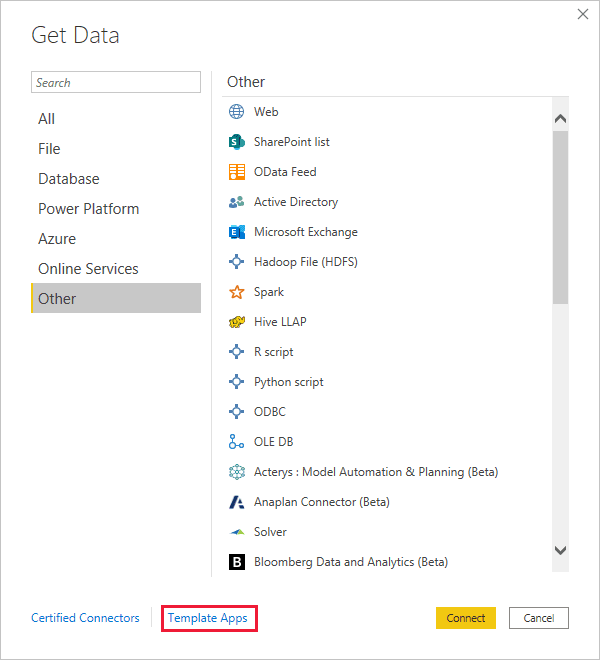Open the Online Services category
The image size is (600, 660).
pyautogui.click(x=88, y=269)
